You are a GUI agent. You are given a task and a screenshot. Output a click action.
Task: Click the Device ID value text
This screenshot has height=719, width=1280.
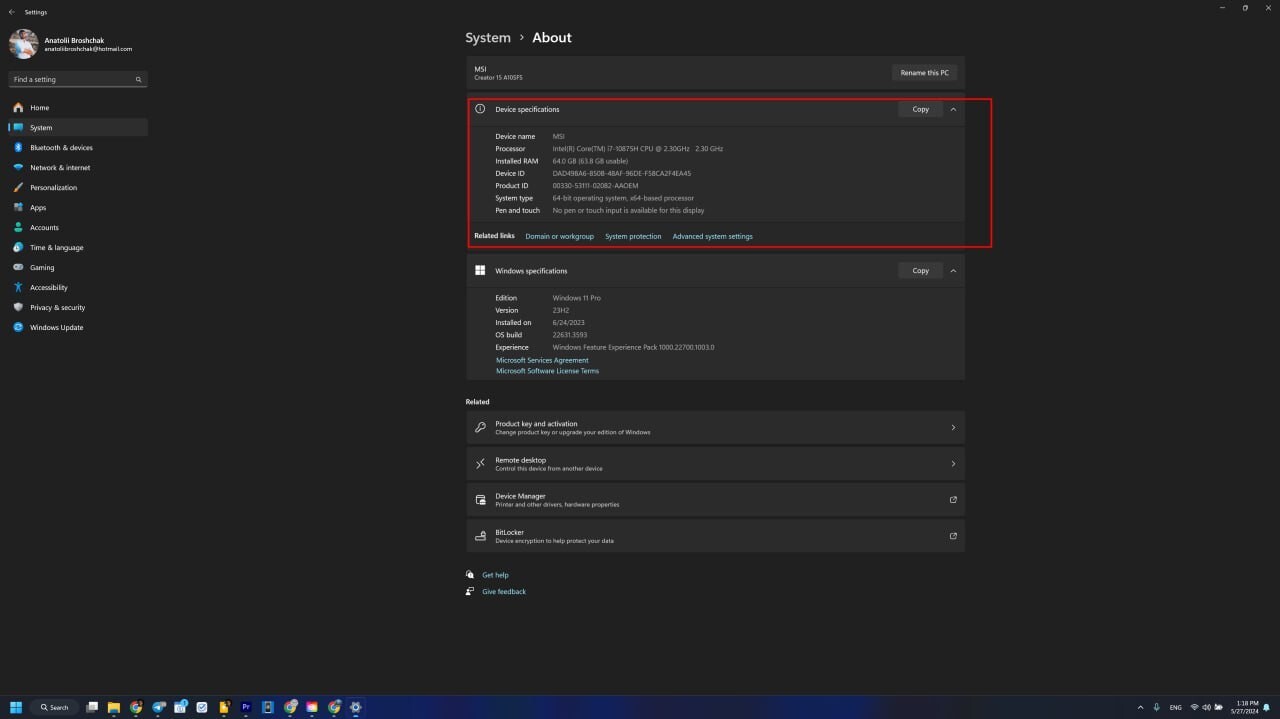(x=621, y=173)
